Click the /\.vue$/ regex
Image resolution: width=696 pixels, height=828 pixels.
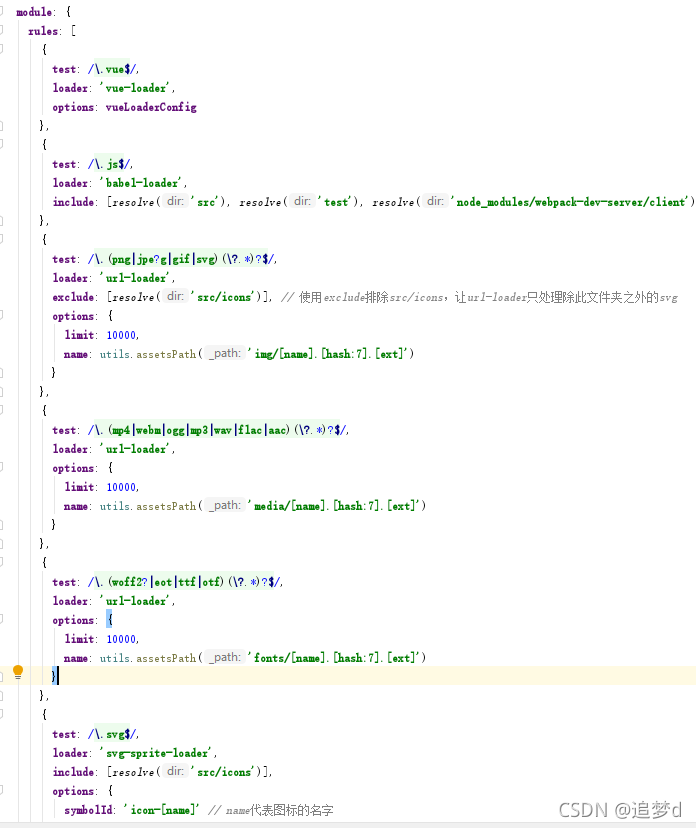pyautogui.click(x=113, y=69)
